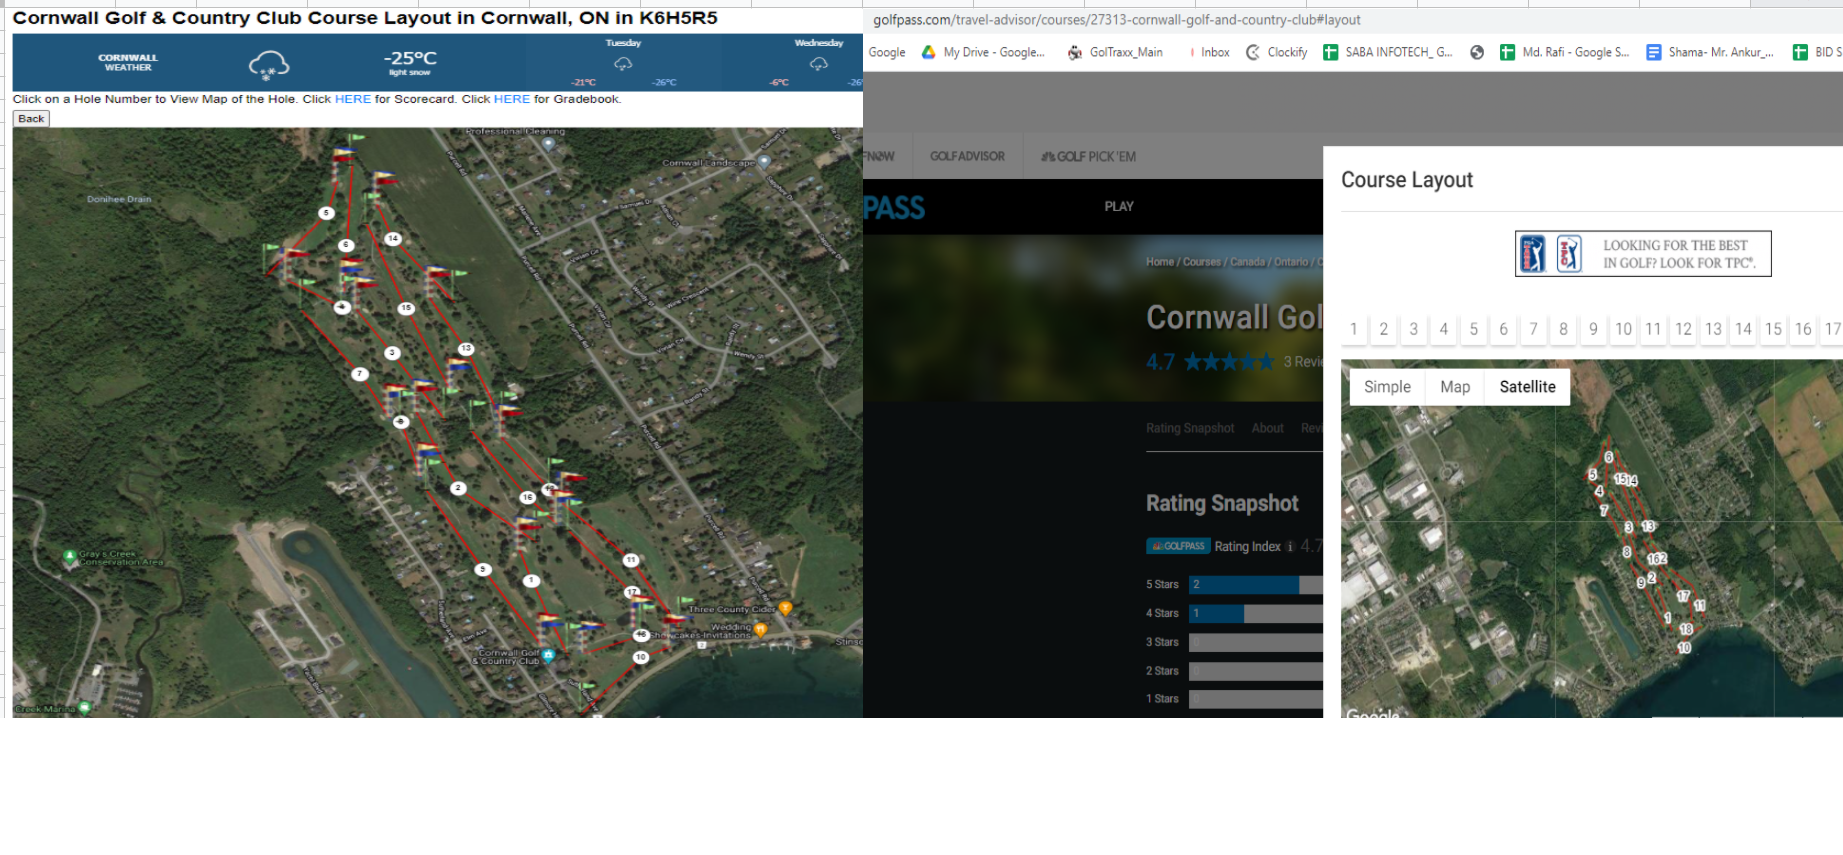Open the Inbox bookmark
Image resolution: width=1843 pixels, height=855 pixels.
click(x=1208, y=52)
